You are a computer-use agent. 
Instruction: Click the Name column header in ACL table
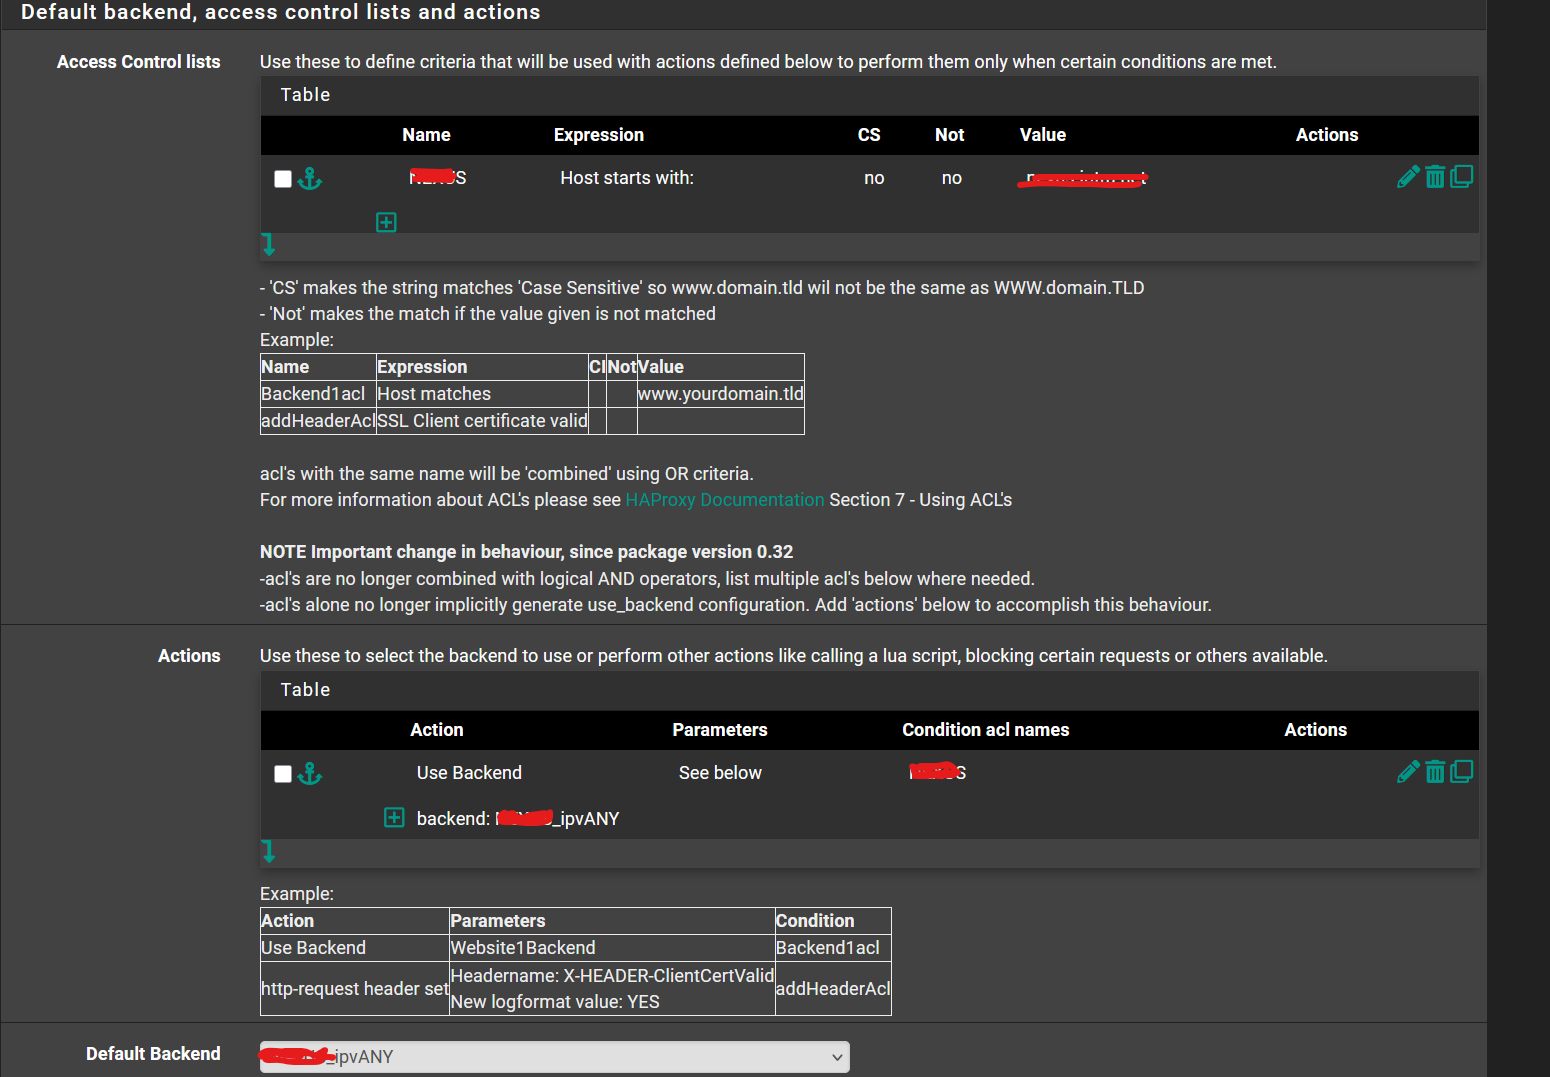(x=426, y=135)
